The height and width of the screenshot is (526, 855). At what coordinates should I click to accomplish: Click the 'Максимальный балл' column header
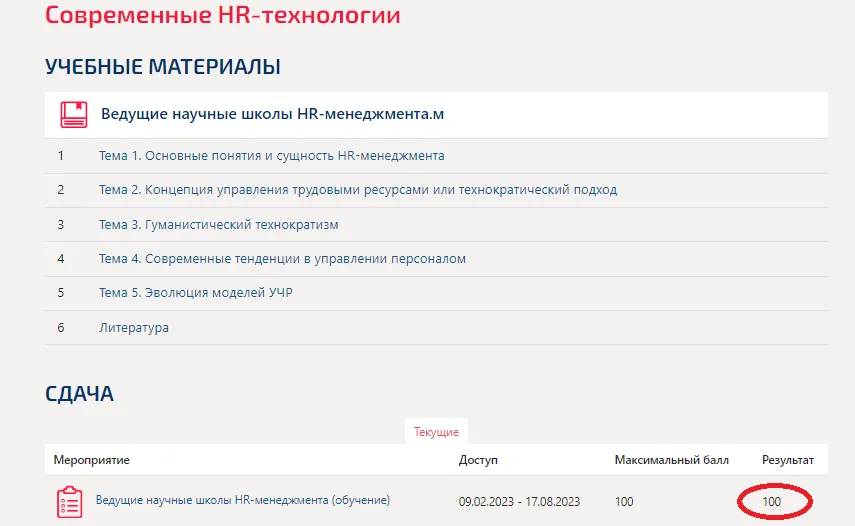671,460
